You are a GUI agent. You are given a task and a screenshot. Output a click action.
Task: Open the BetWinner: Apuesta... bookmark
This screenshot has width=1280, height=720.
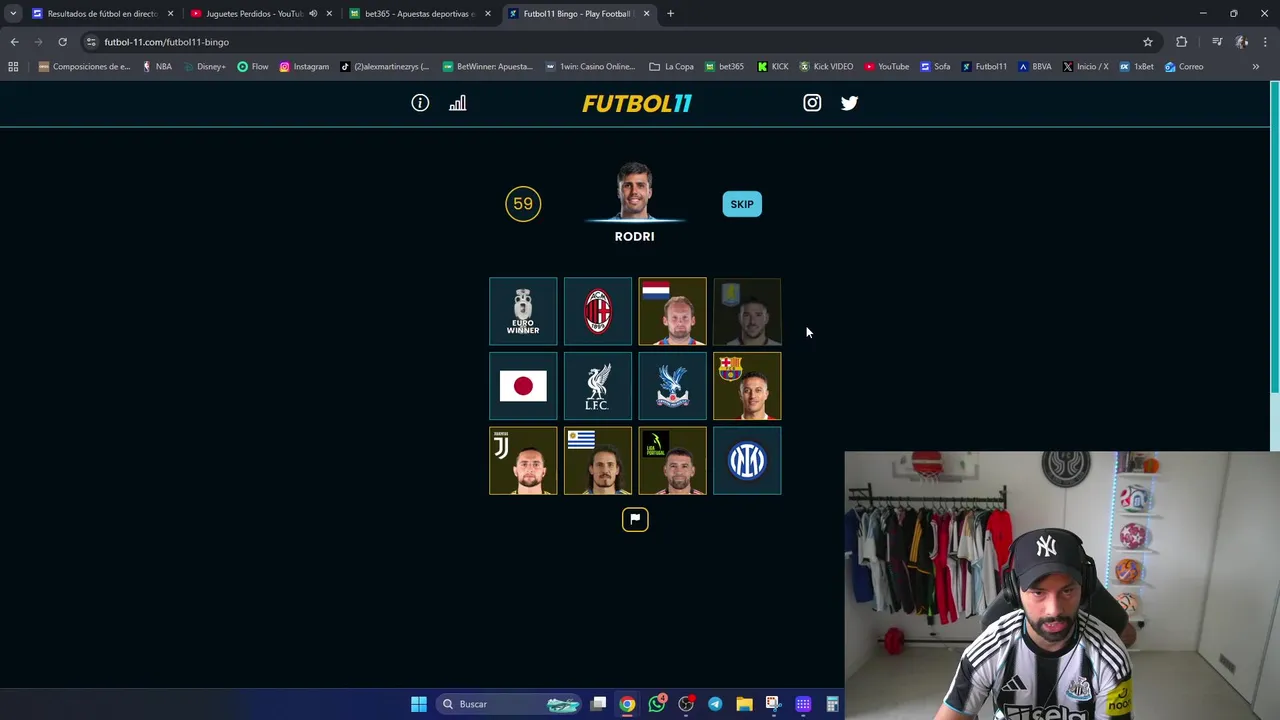click(x=487, y=67)
